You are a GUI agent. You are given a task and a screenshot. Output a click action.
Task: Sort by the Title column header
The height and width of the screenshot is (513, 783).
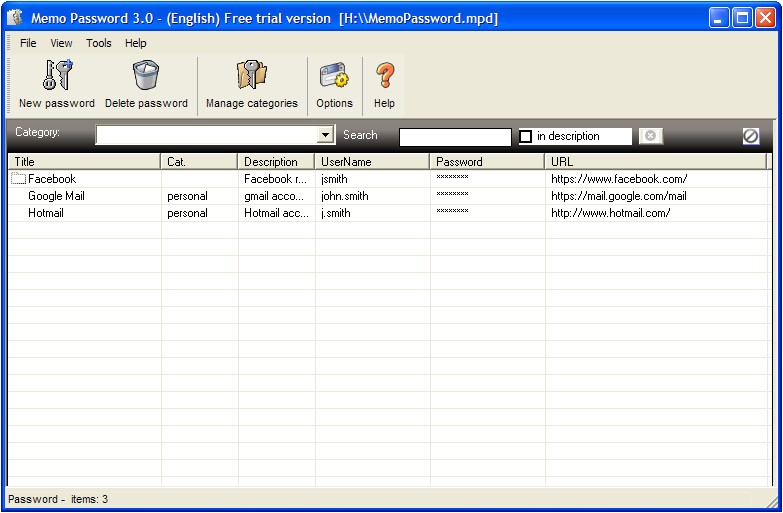point(84,162)
